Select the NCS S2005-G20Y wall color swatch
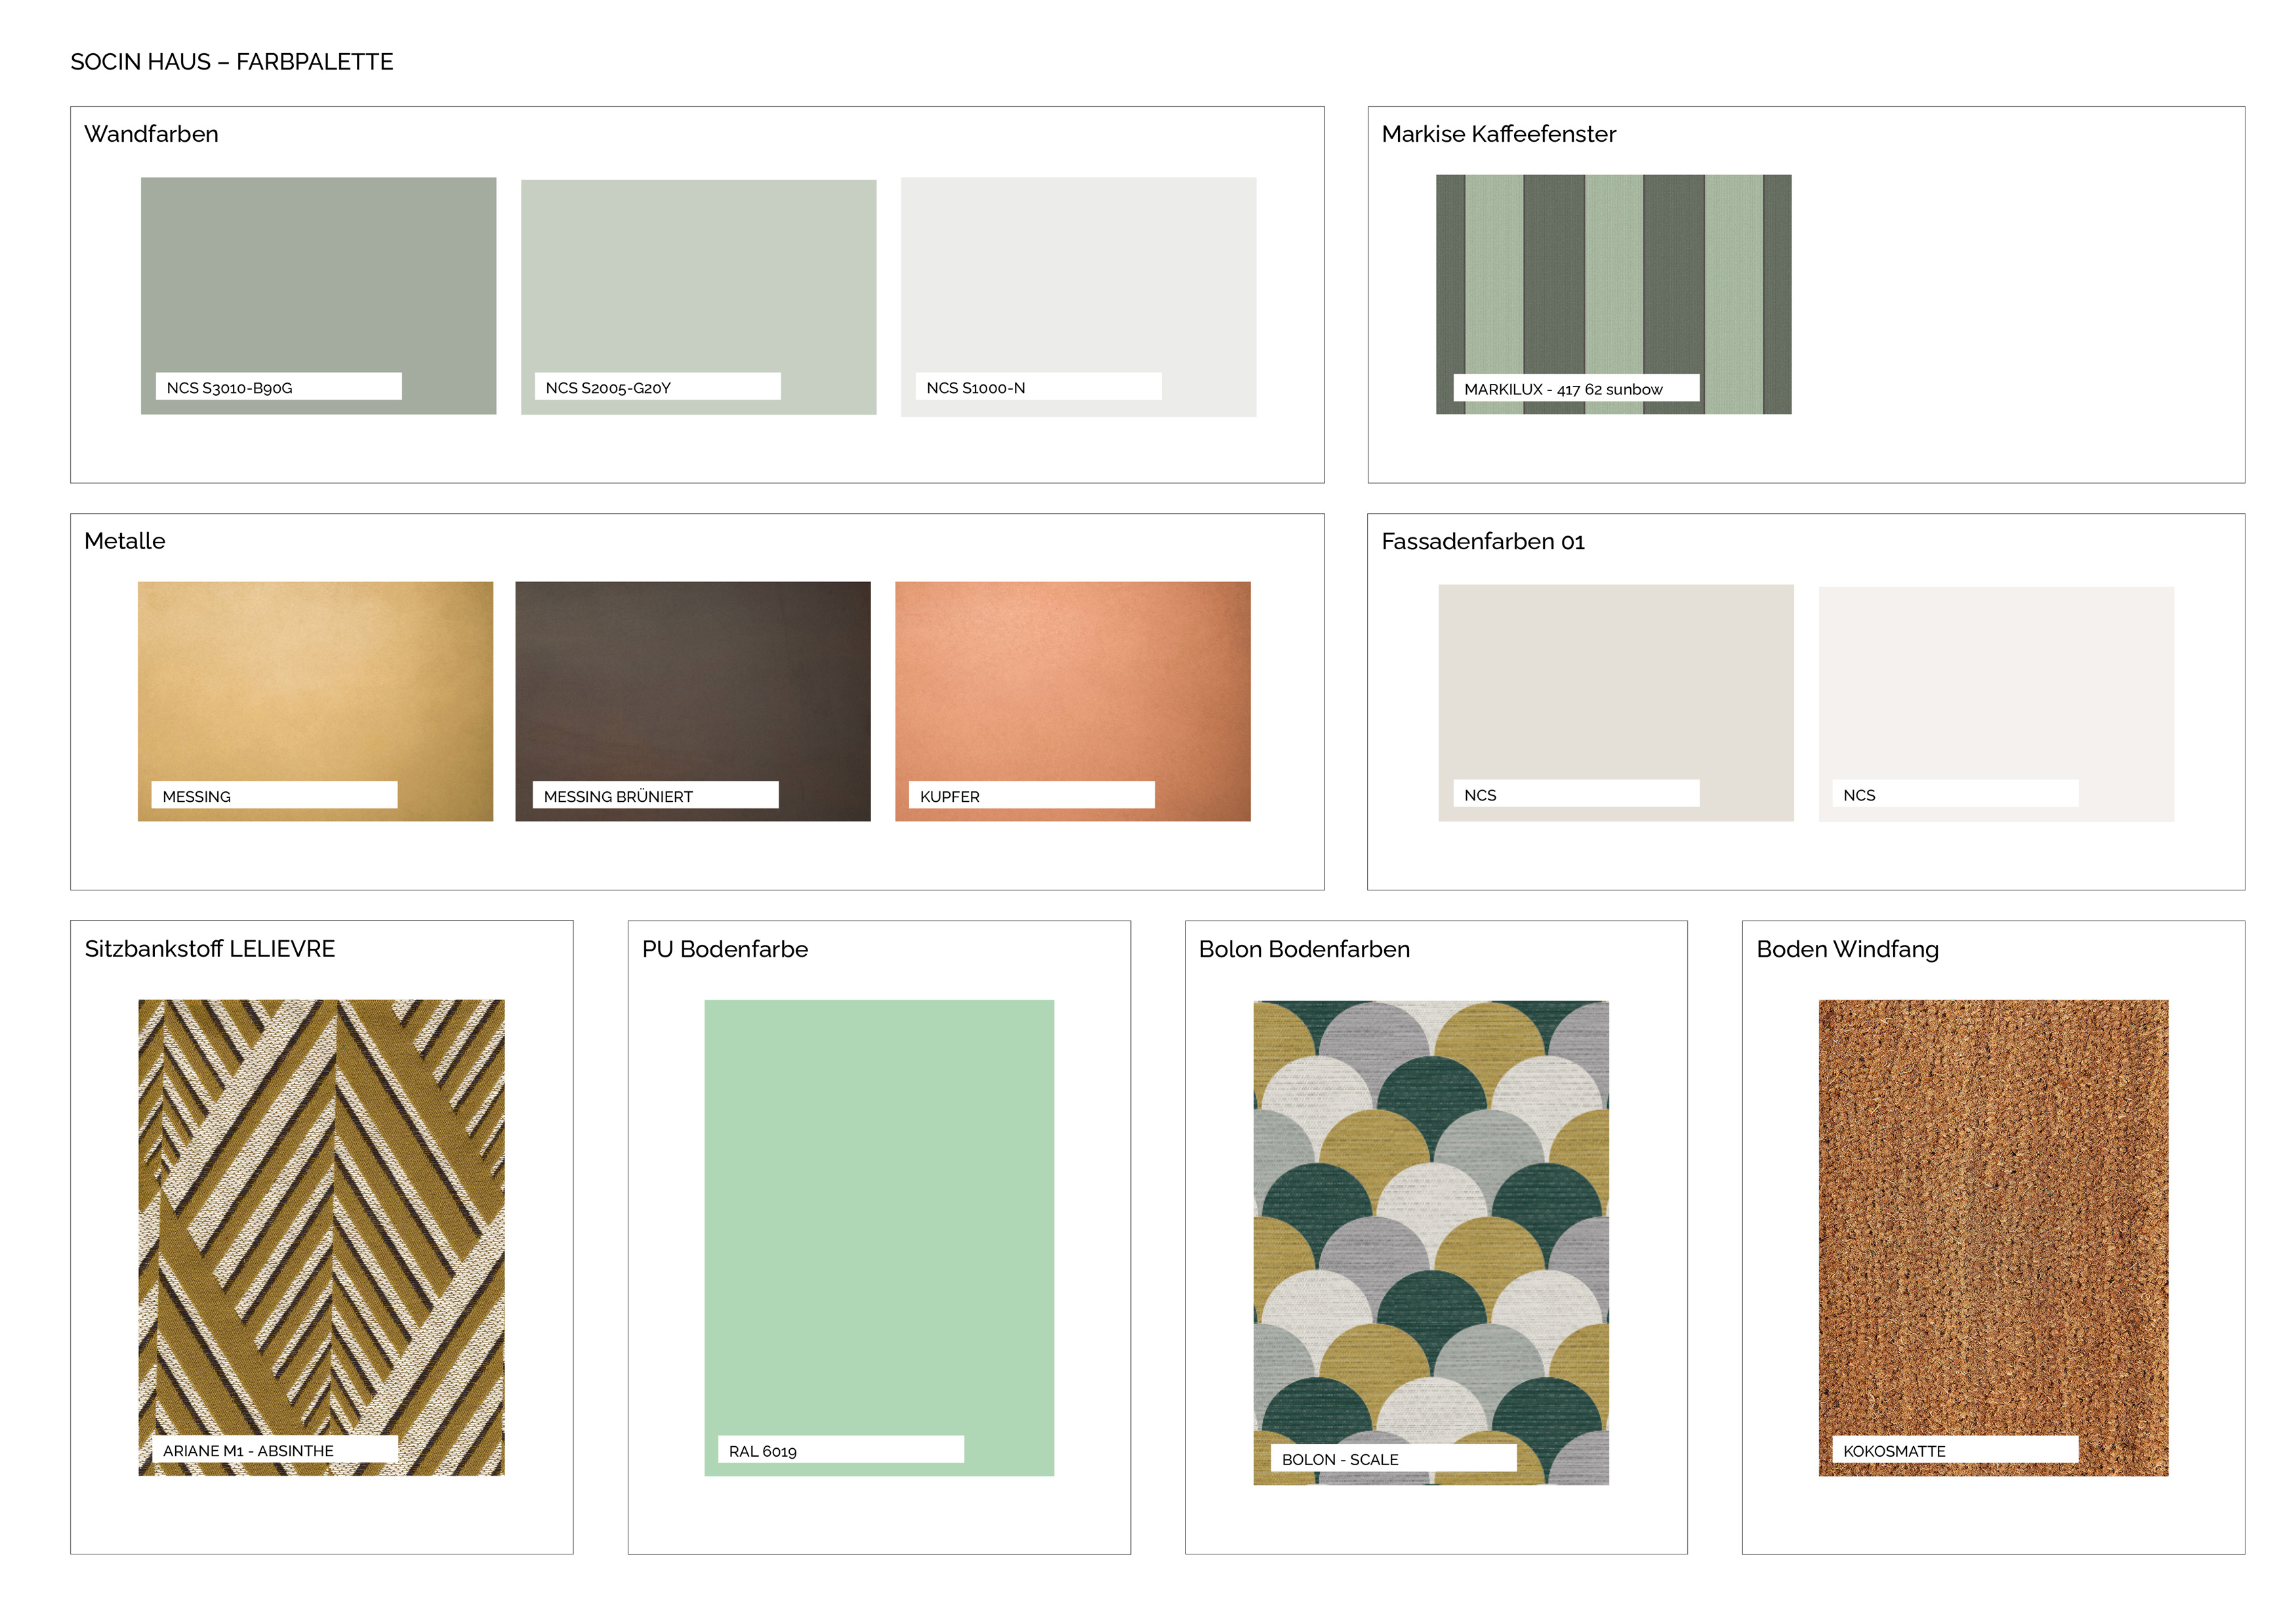 [698, 297]
